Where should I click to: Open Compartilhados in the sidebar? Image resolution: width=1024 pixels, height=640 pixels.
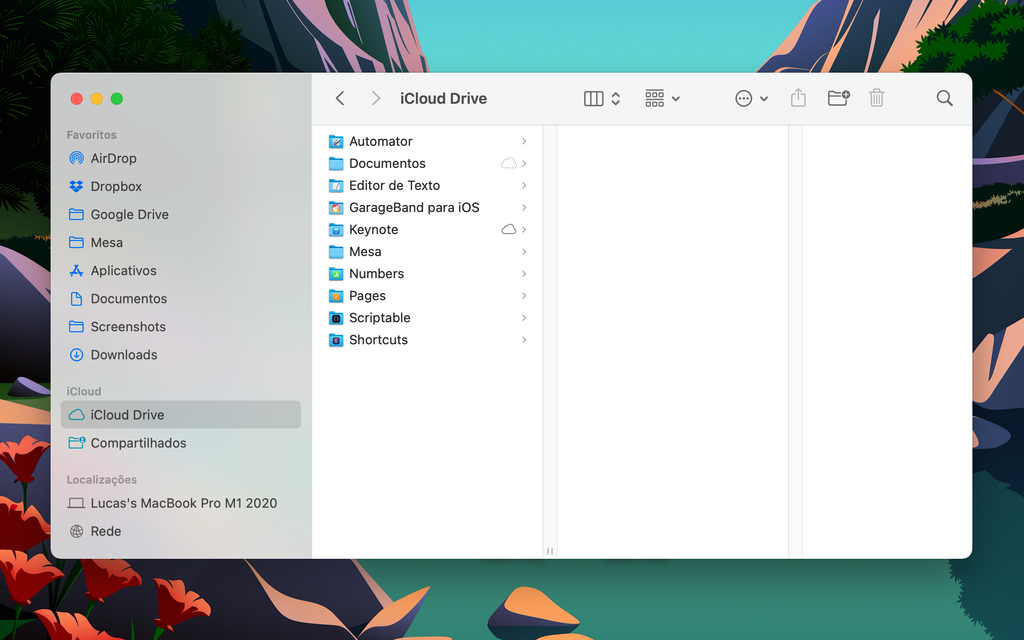tap(180, 443)
